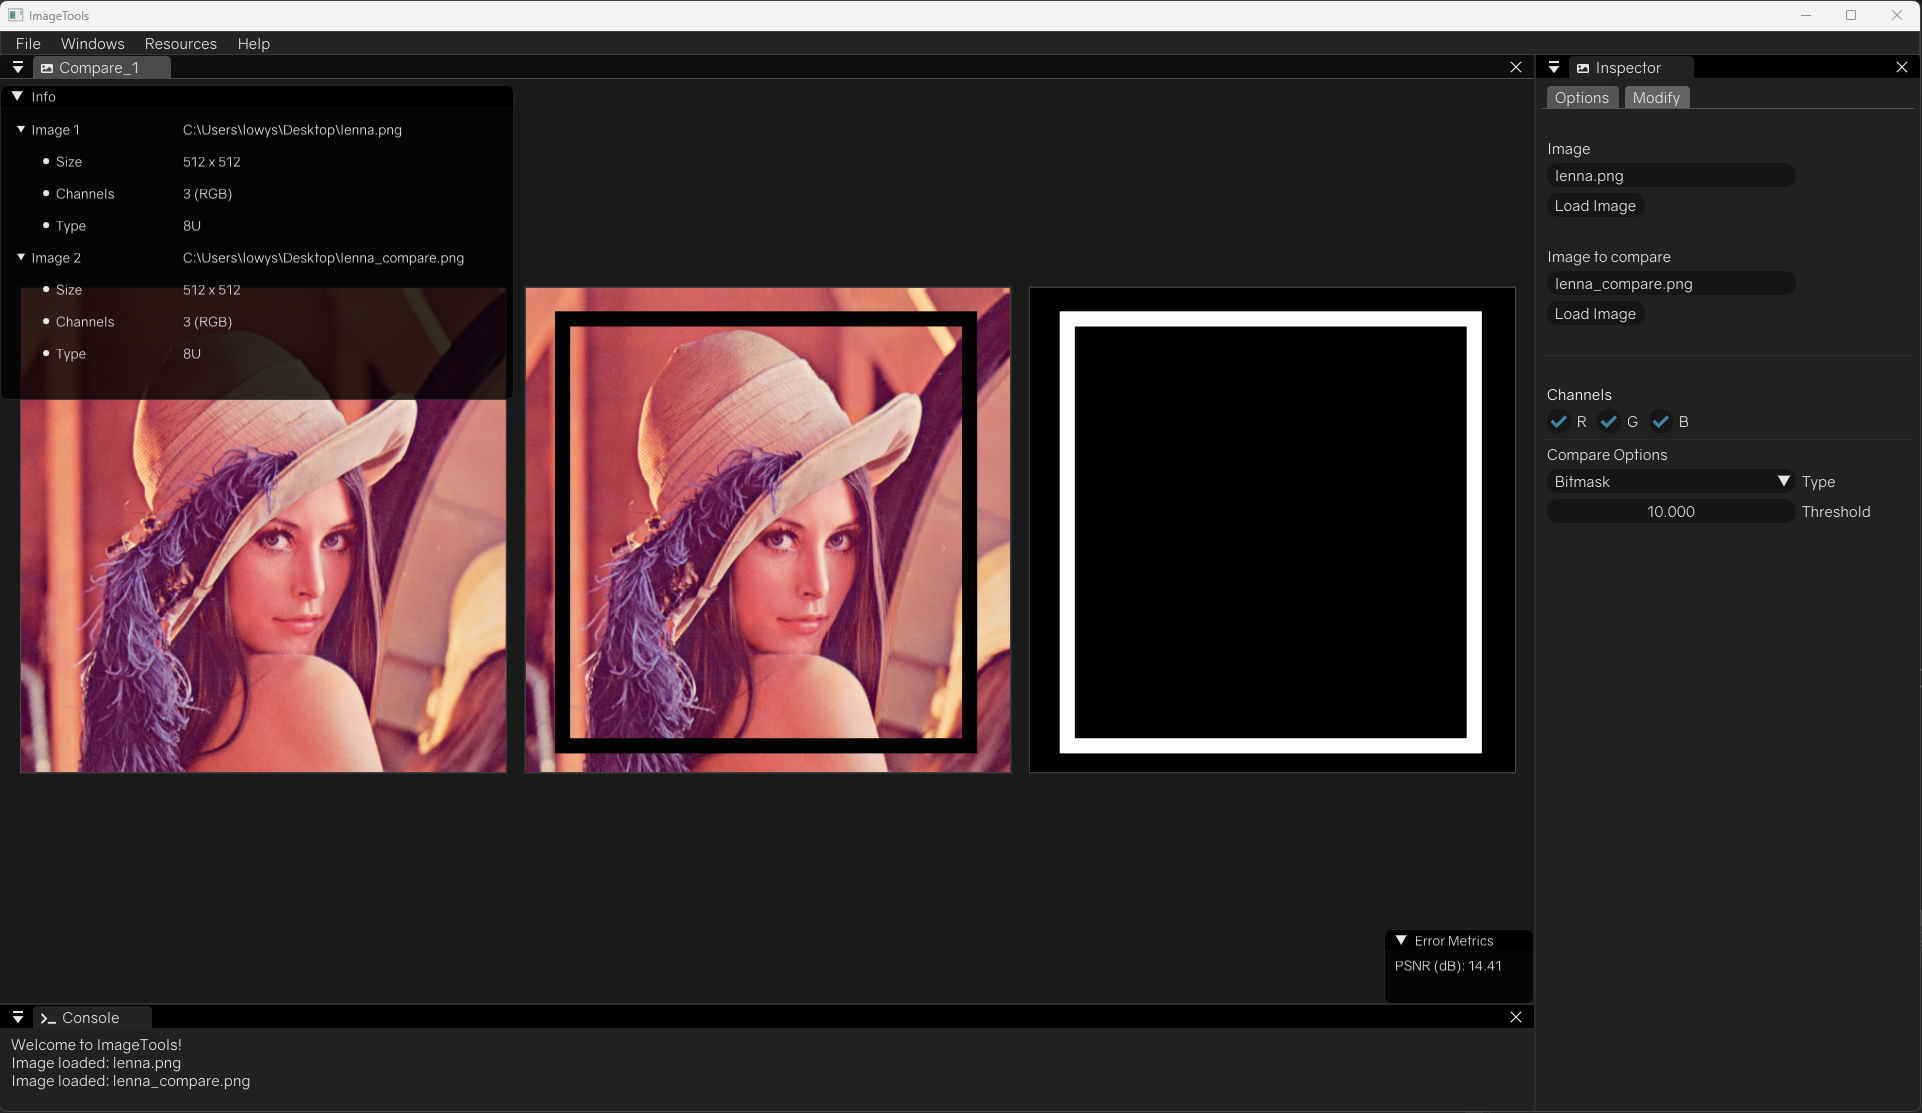Click the PSNR (dB): 14.41 value
The image size is (1922, 1113).
point(1448,966)
